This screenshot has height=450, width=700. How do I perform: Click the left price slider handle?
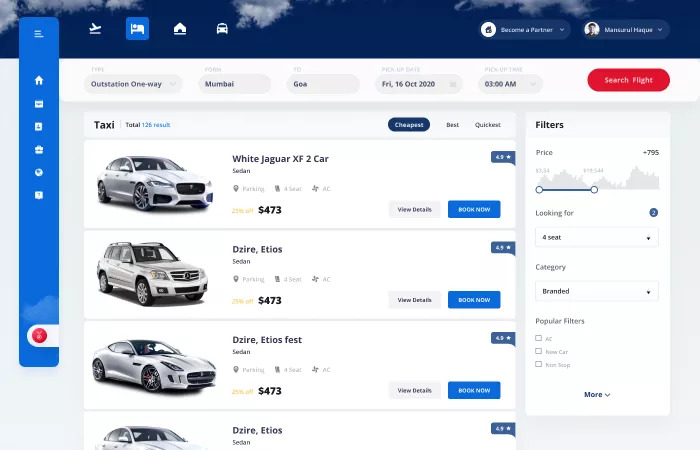539,190
